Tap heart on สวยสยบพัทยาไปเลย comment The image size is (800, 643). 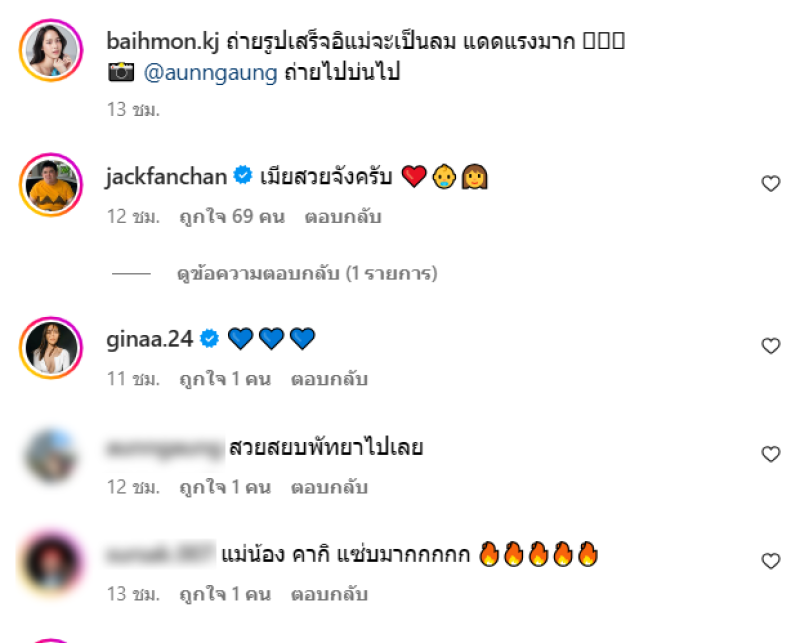[x=770, y=454]
